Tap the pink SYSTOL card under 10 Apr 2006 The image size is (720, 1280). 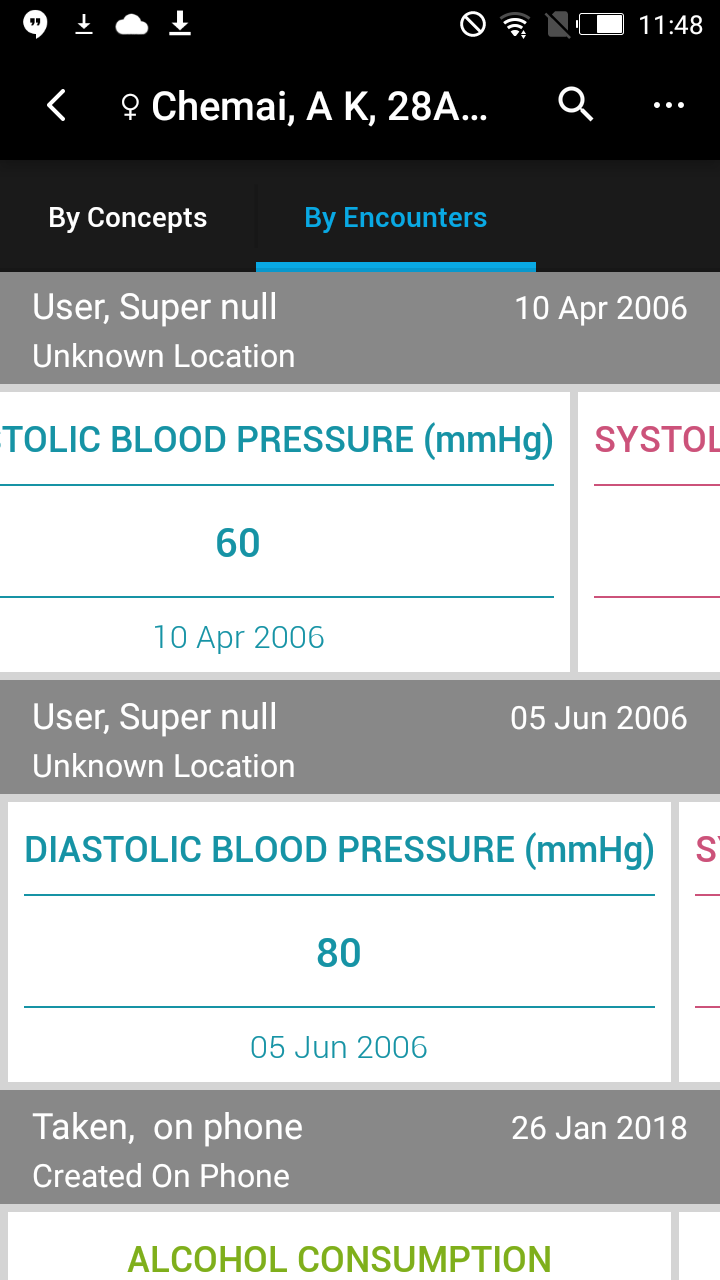tap(649, 532)
